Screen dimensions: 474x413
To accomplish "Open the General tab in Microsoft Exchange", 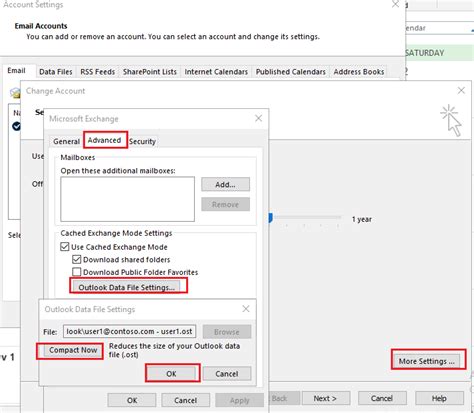I will (x=66, y=141).
